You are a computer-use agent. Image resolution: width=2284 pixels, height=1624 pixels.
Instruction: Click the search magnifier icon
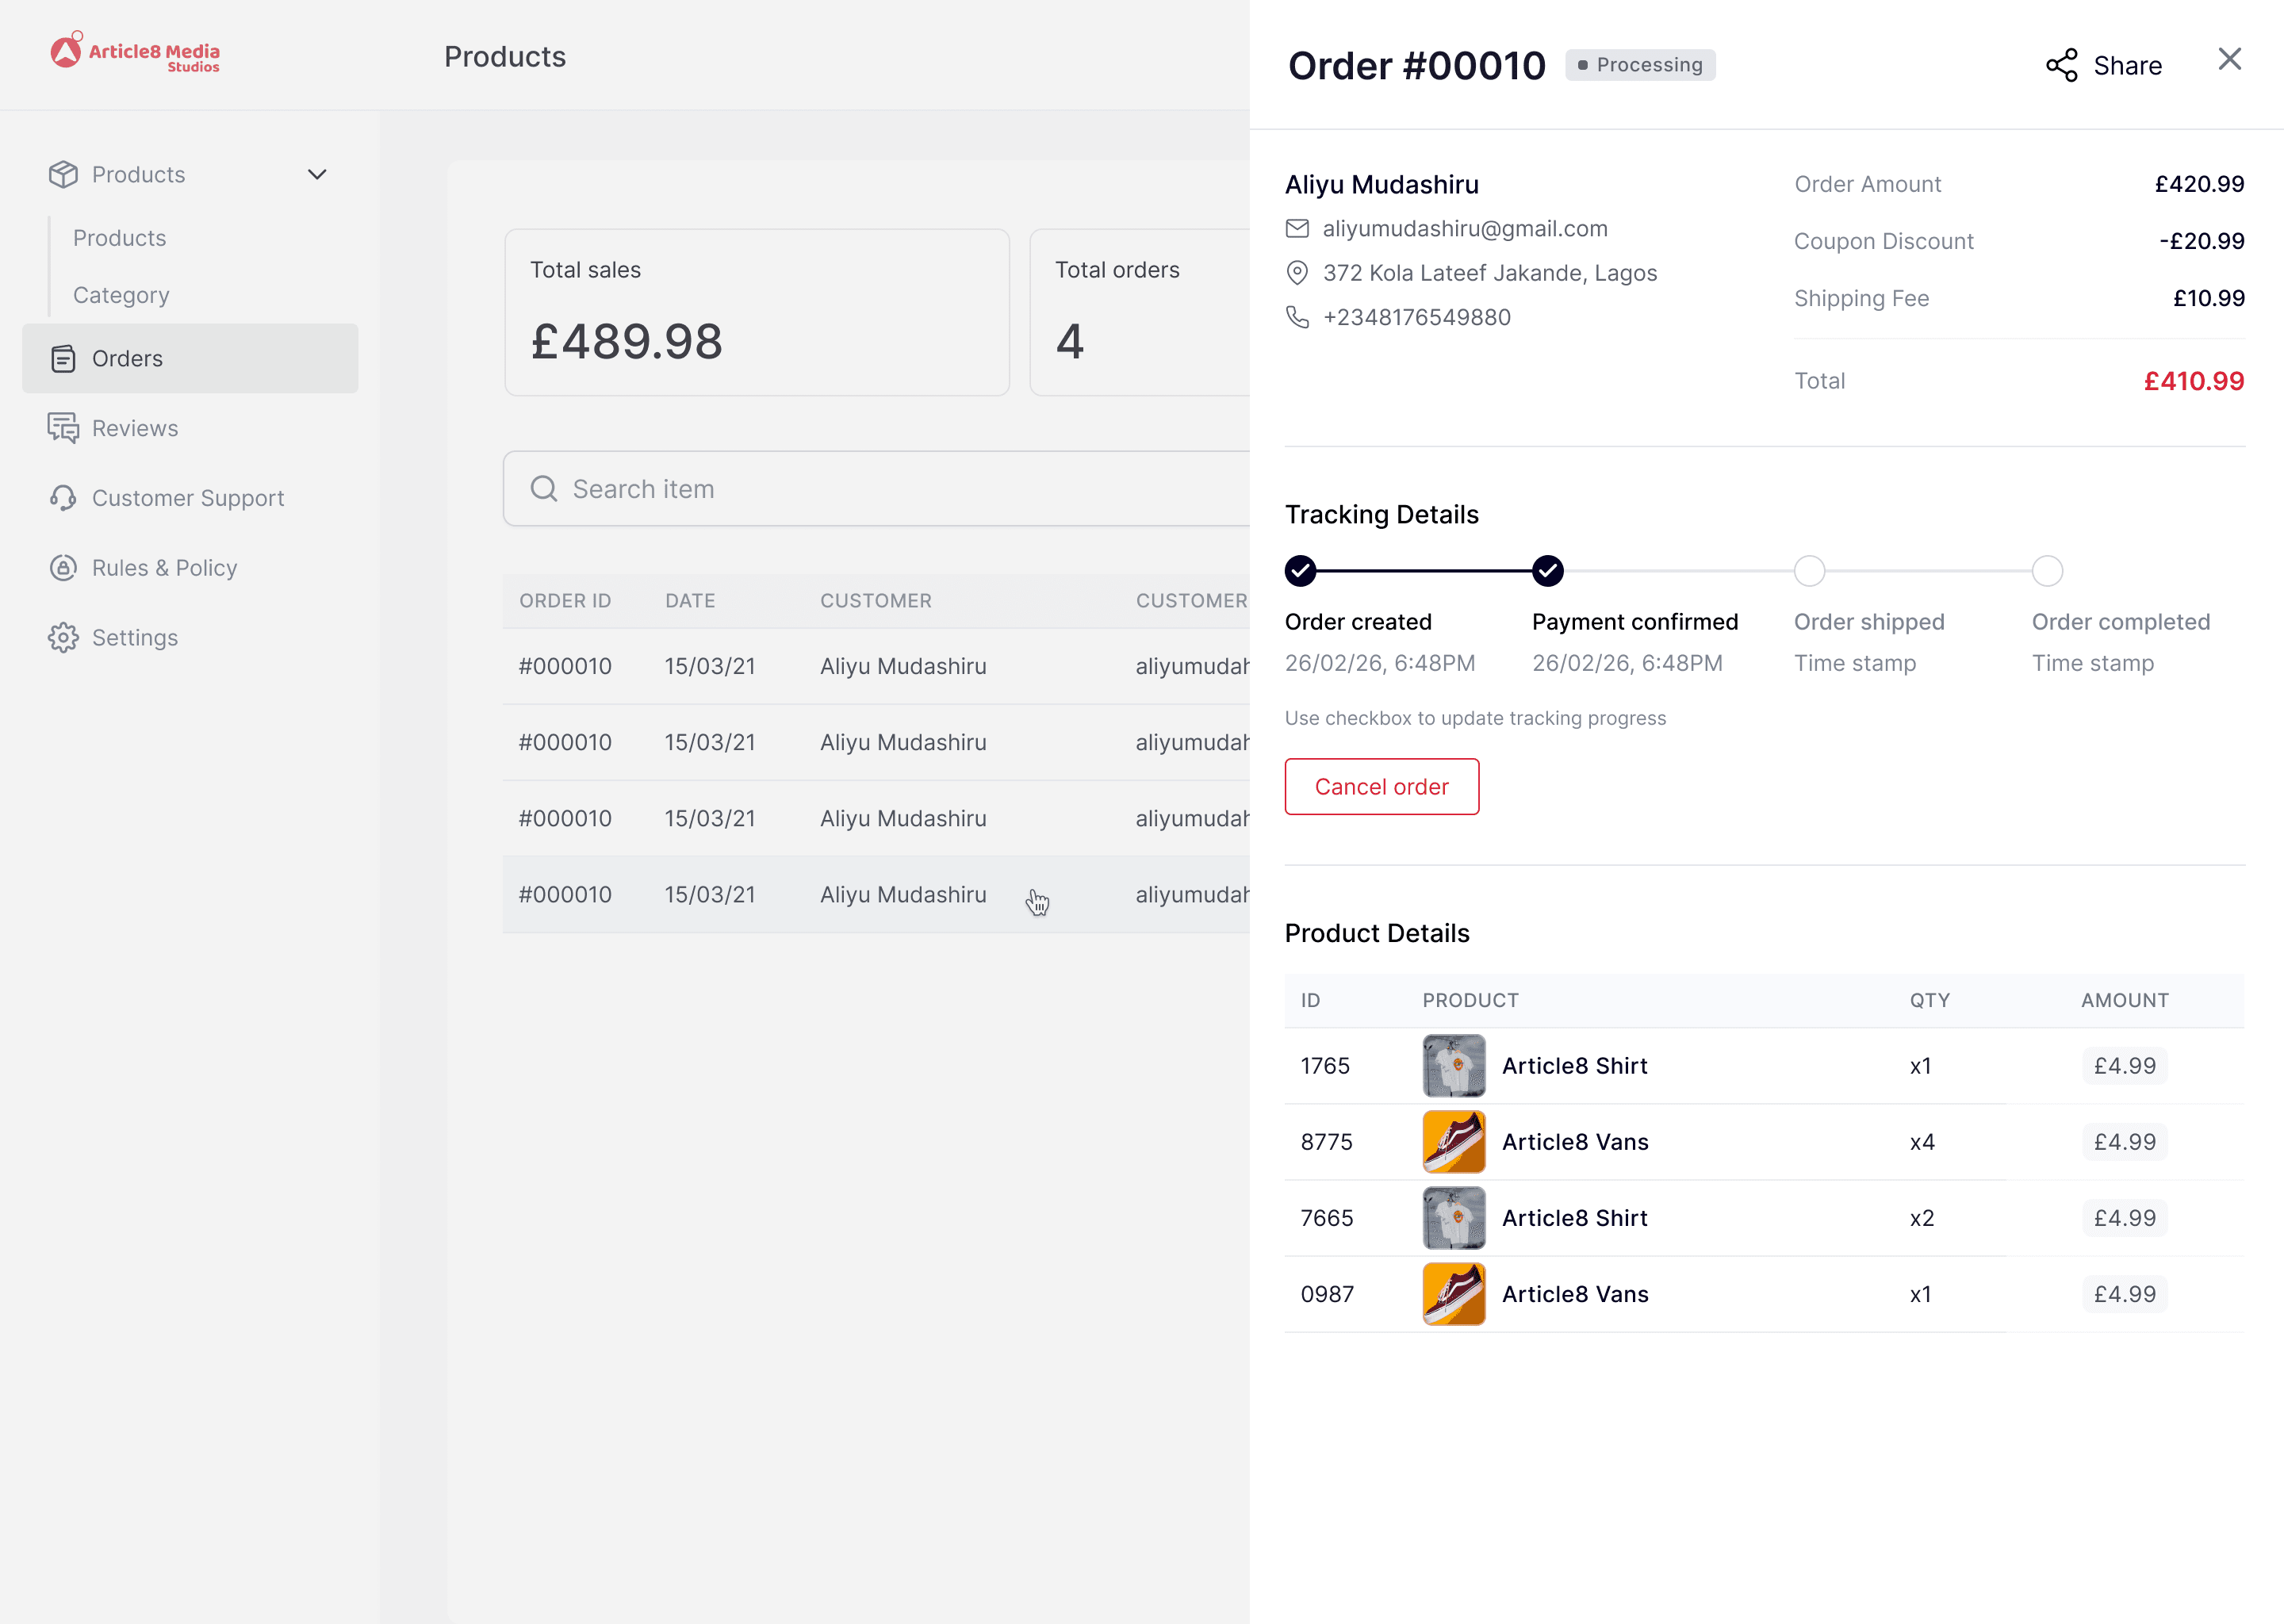(x=544, y=489)
